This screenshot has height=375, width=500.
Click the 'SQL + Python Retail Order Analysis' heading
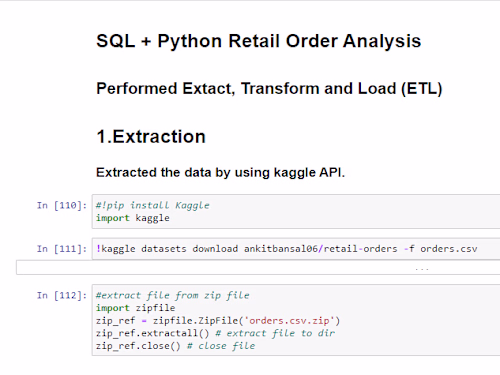coord(259,41)
